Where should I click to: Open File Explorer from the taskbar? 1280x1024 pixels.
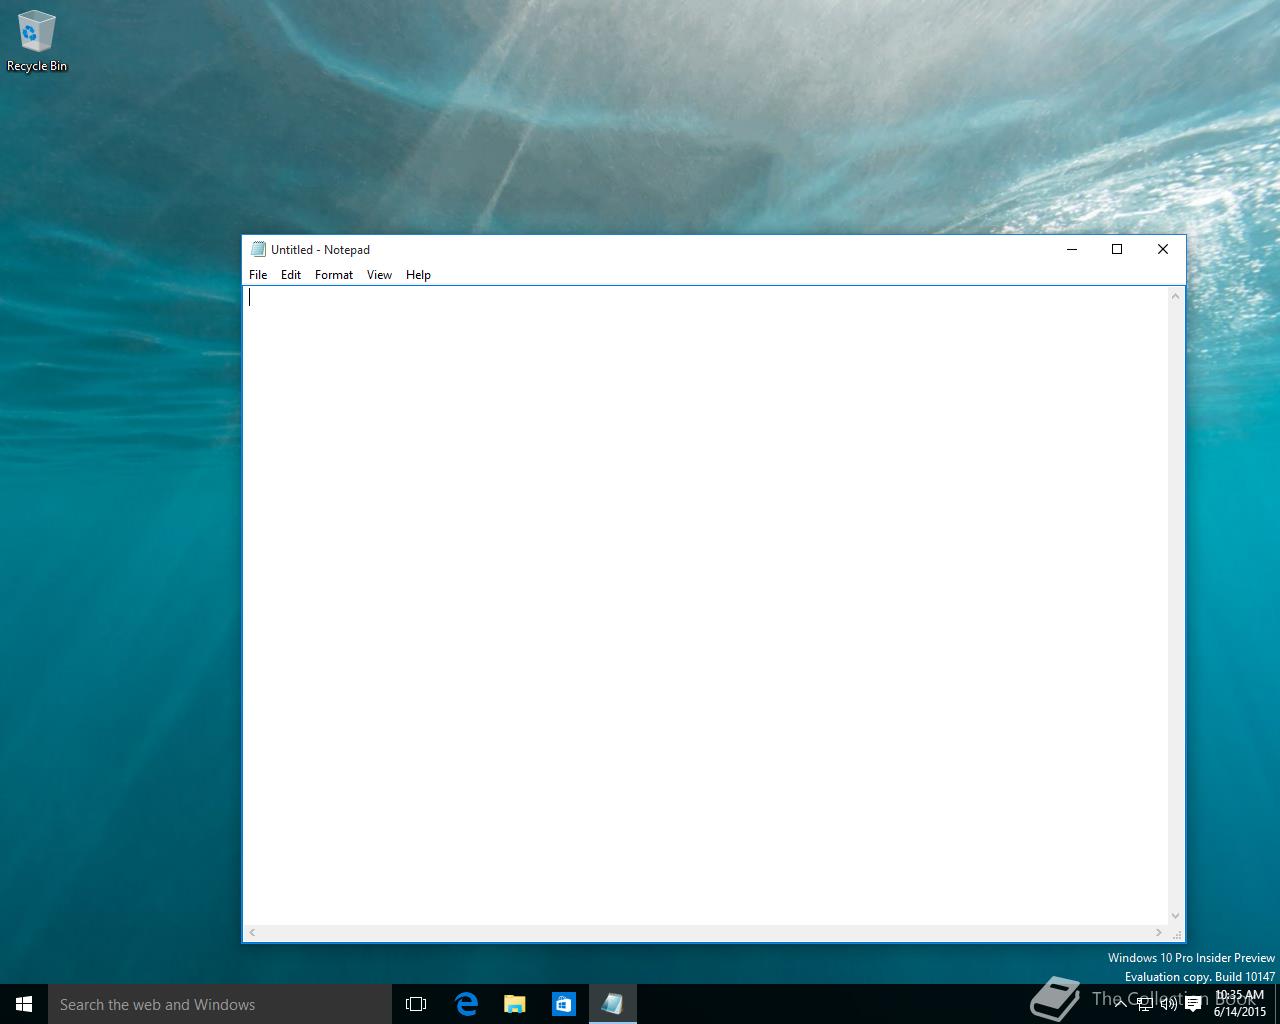pos(515,1004)
